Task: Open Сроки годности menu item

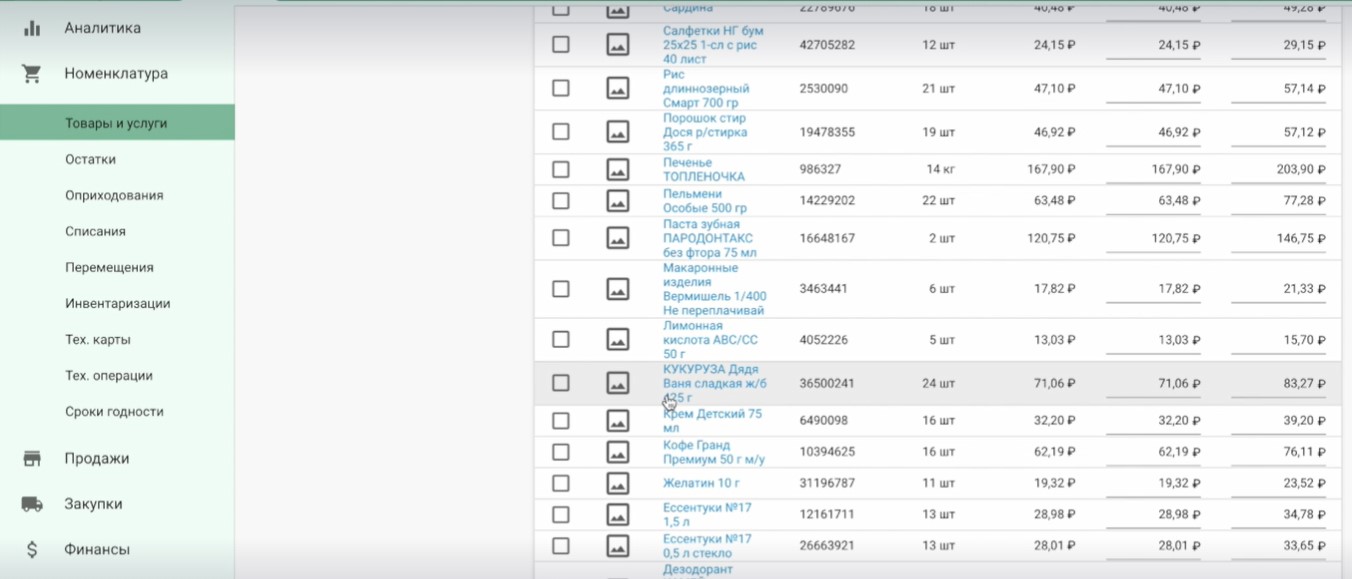Action: pyautogui.click(x=114, y=411)
